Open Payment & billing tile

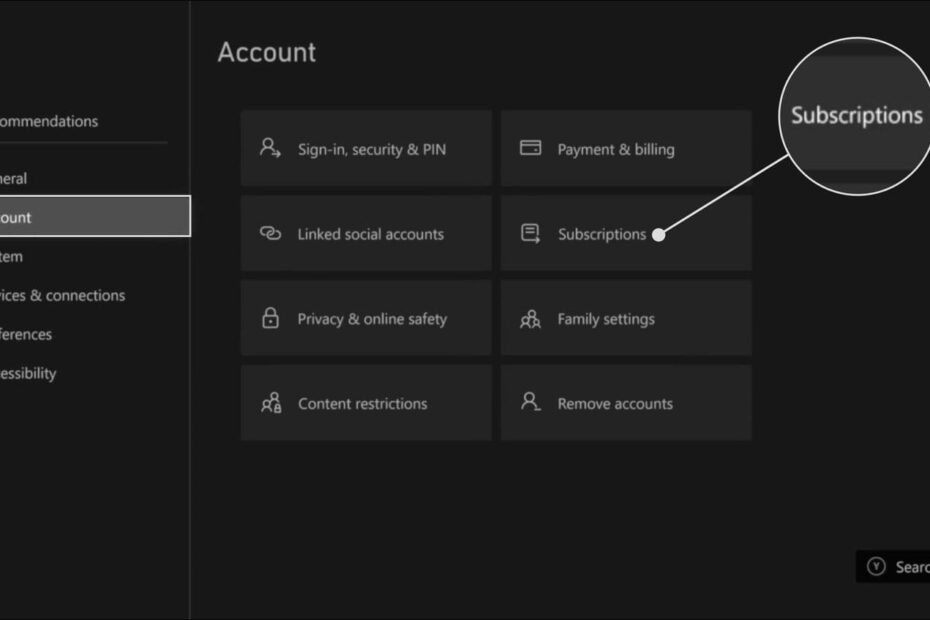coord(626,148)
